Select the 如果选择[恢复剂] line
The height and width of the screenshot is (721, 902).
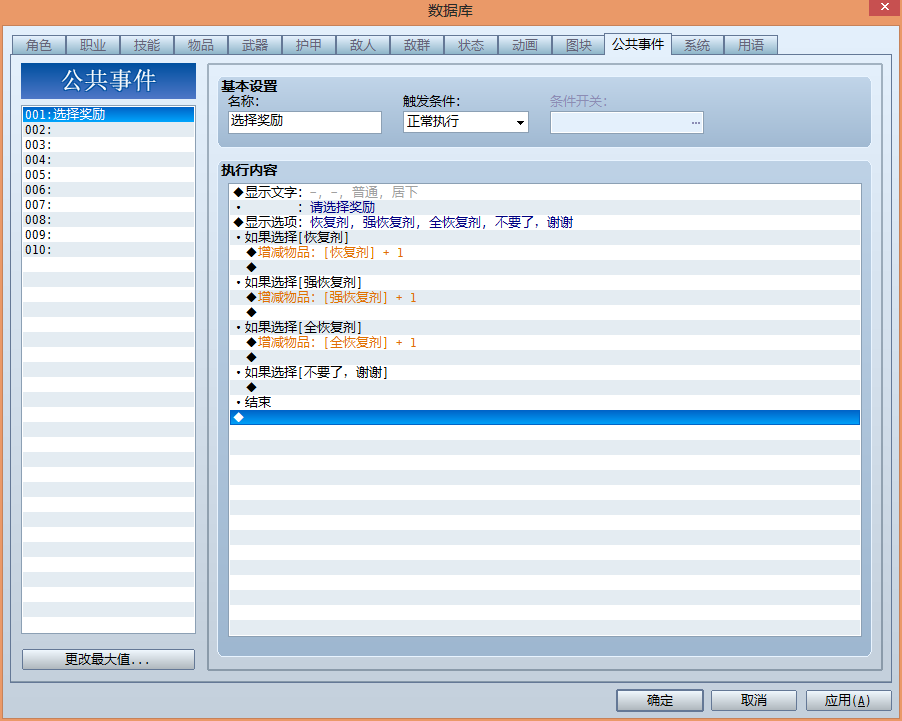coord(545,237)
